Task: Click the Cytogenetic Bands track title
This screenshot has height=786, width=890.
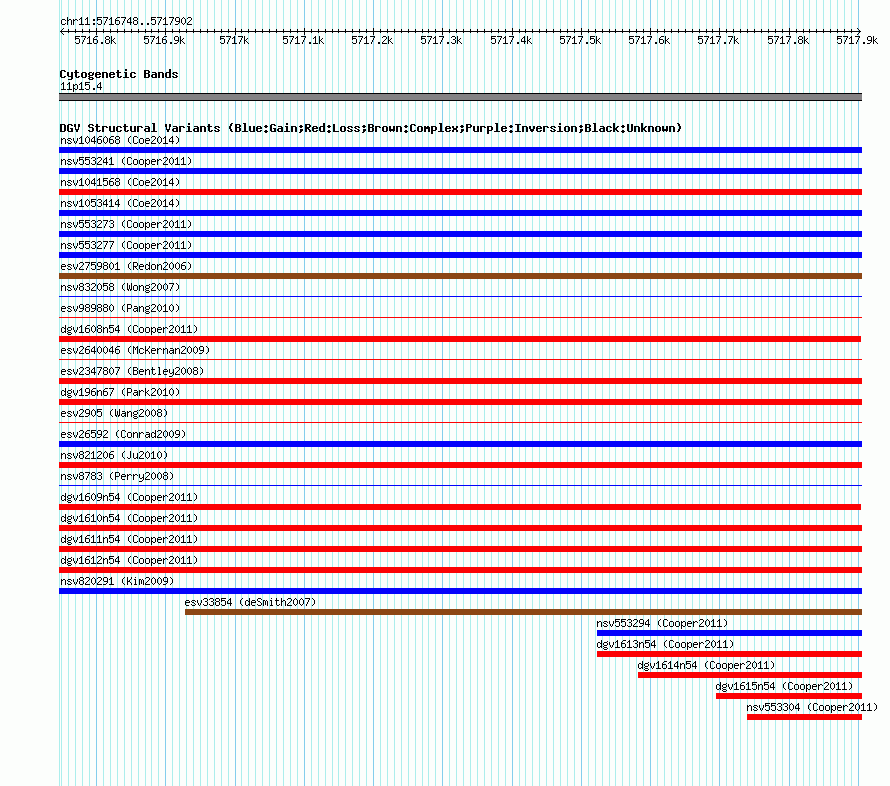Action: (119, 74)
